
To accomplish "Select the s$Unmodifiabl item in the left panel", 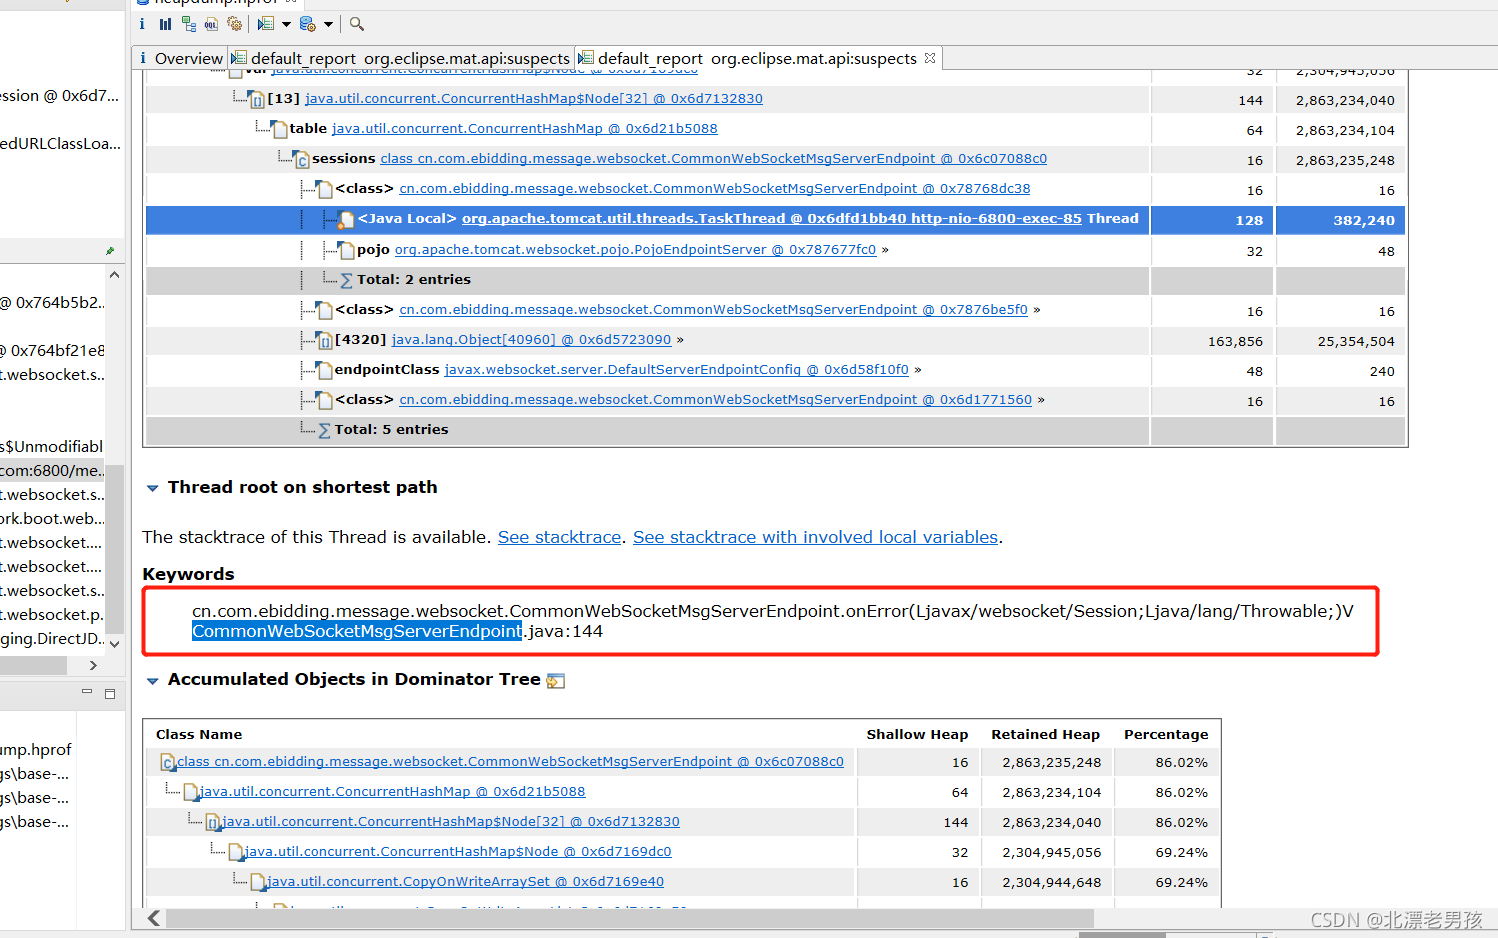I will (52, 446).
